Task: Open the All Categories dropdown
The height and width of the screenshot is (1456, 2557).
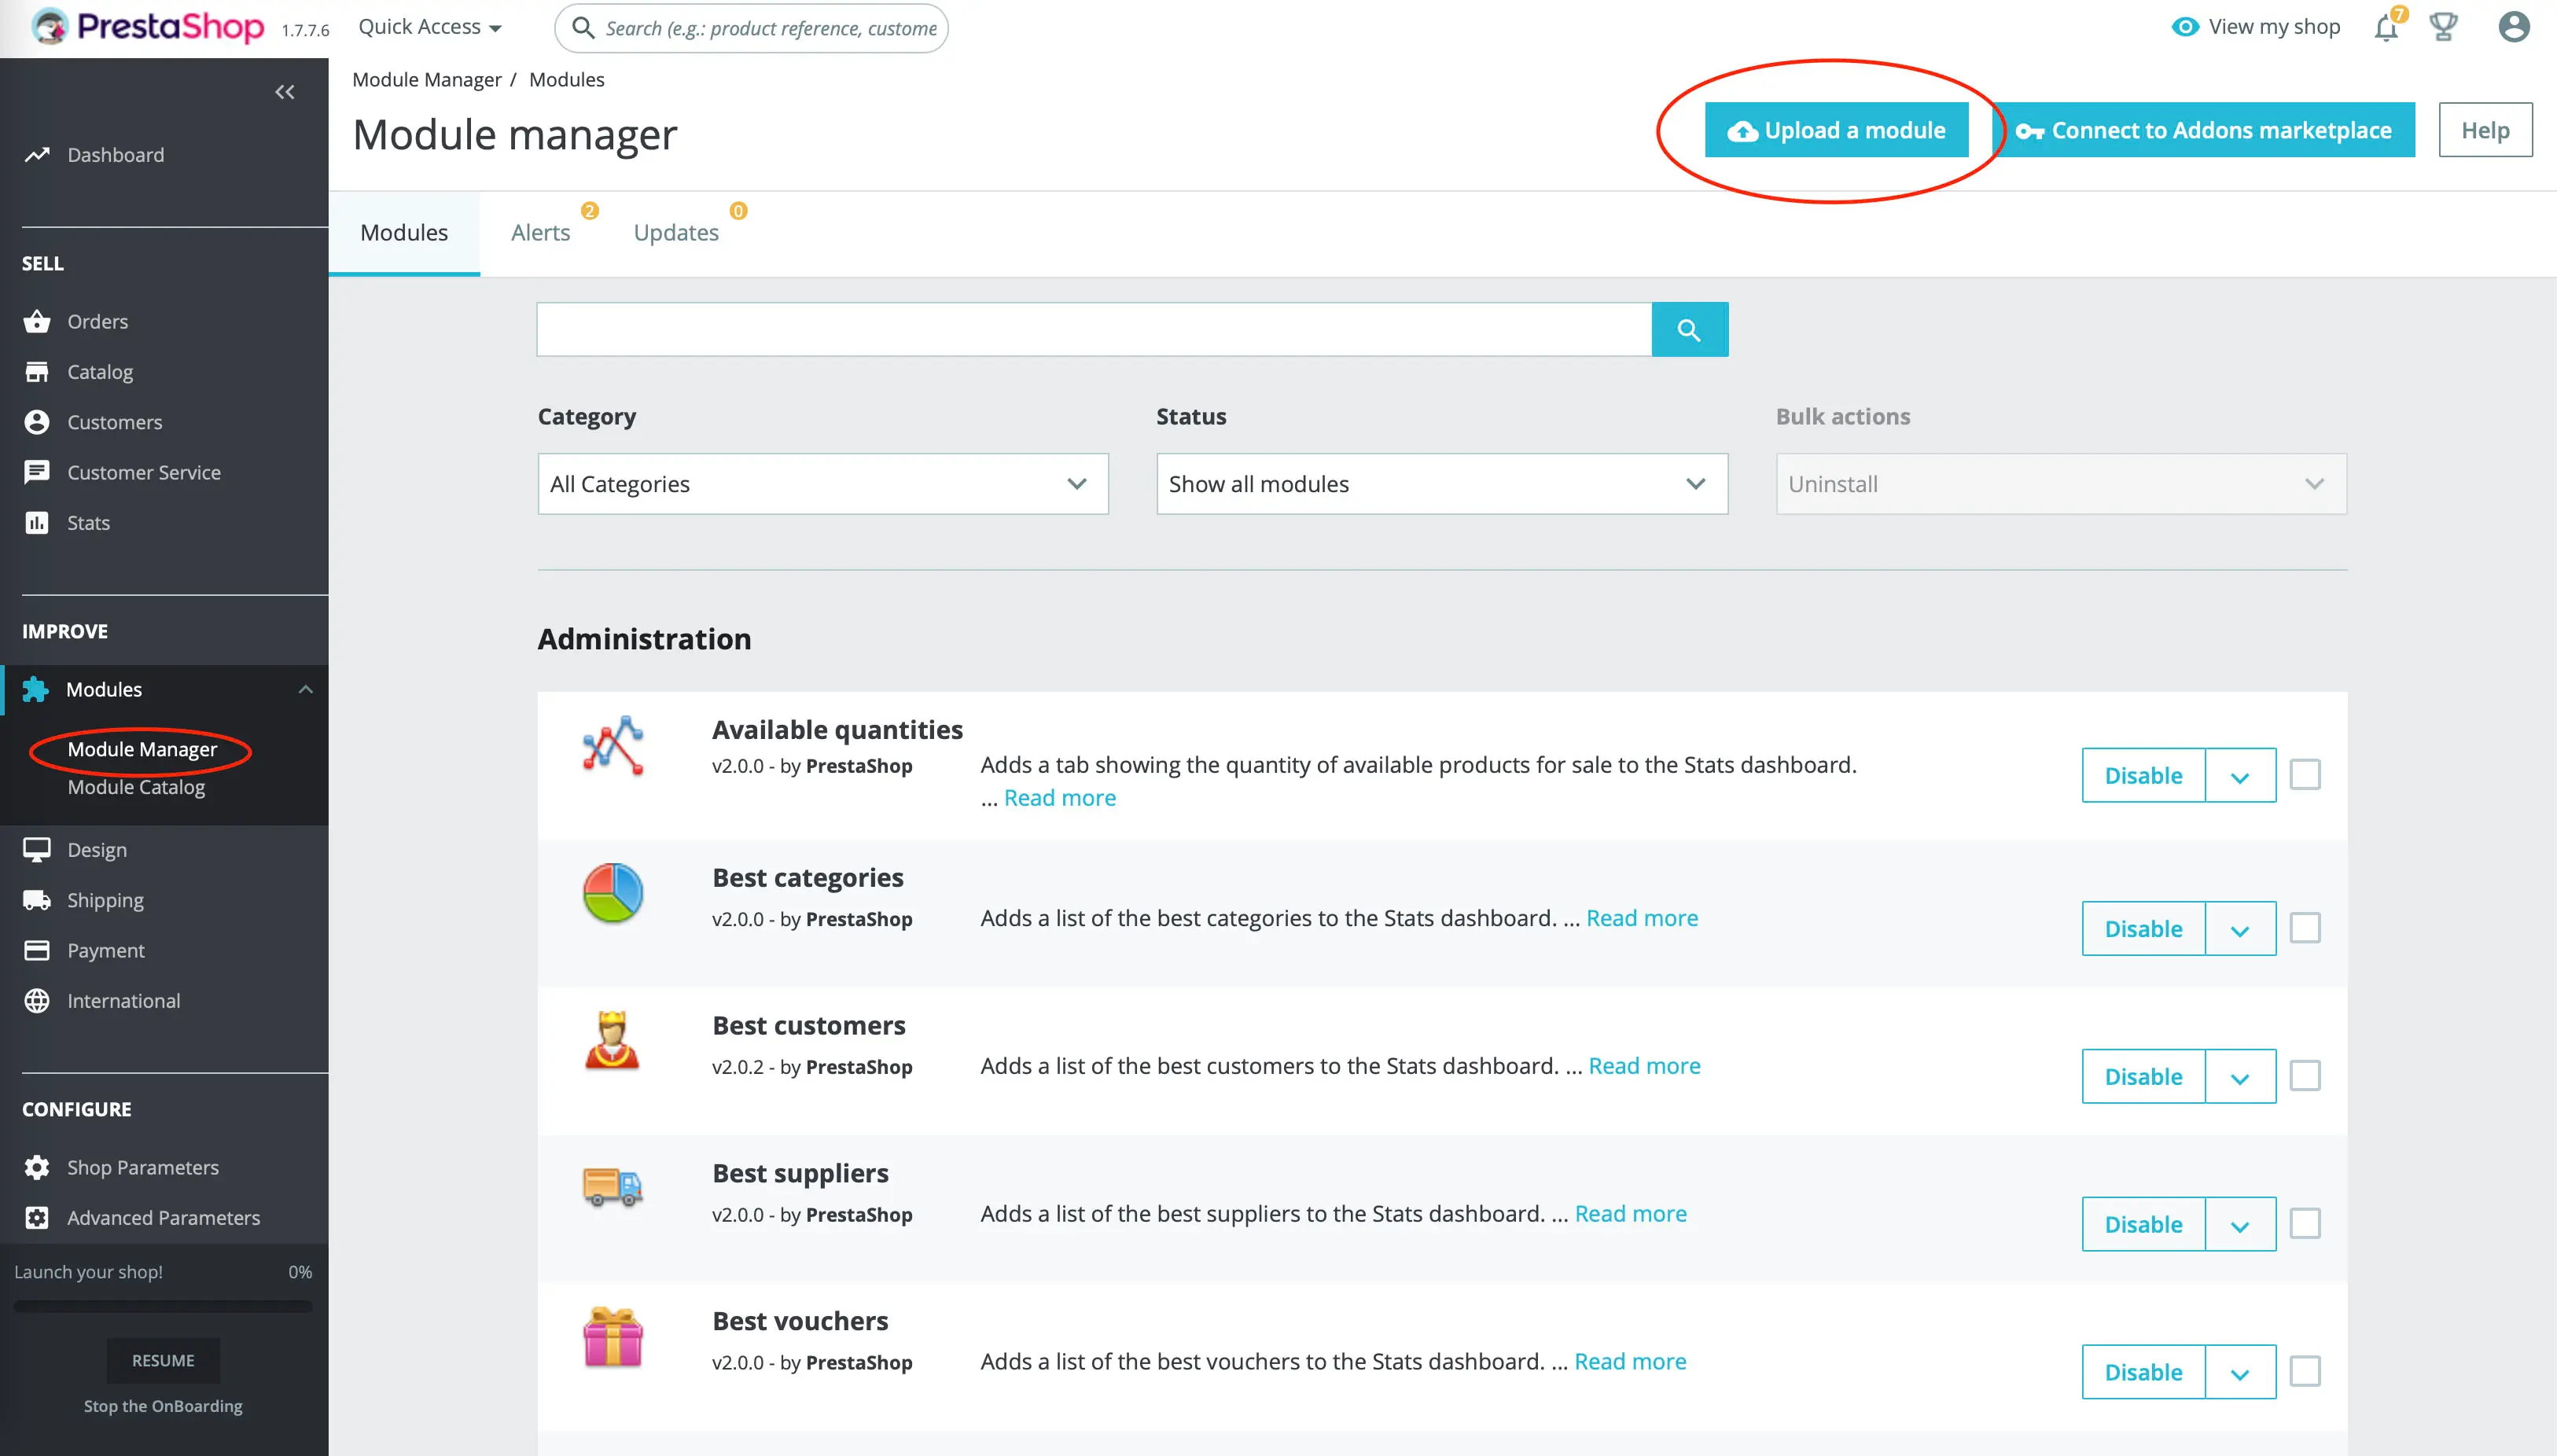Action: click(x=823, y=484)
